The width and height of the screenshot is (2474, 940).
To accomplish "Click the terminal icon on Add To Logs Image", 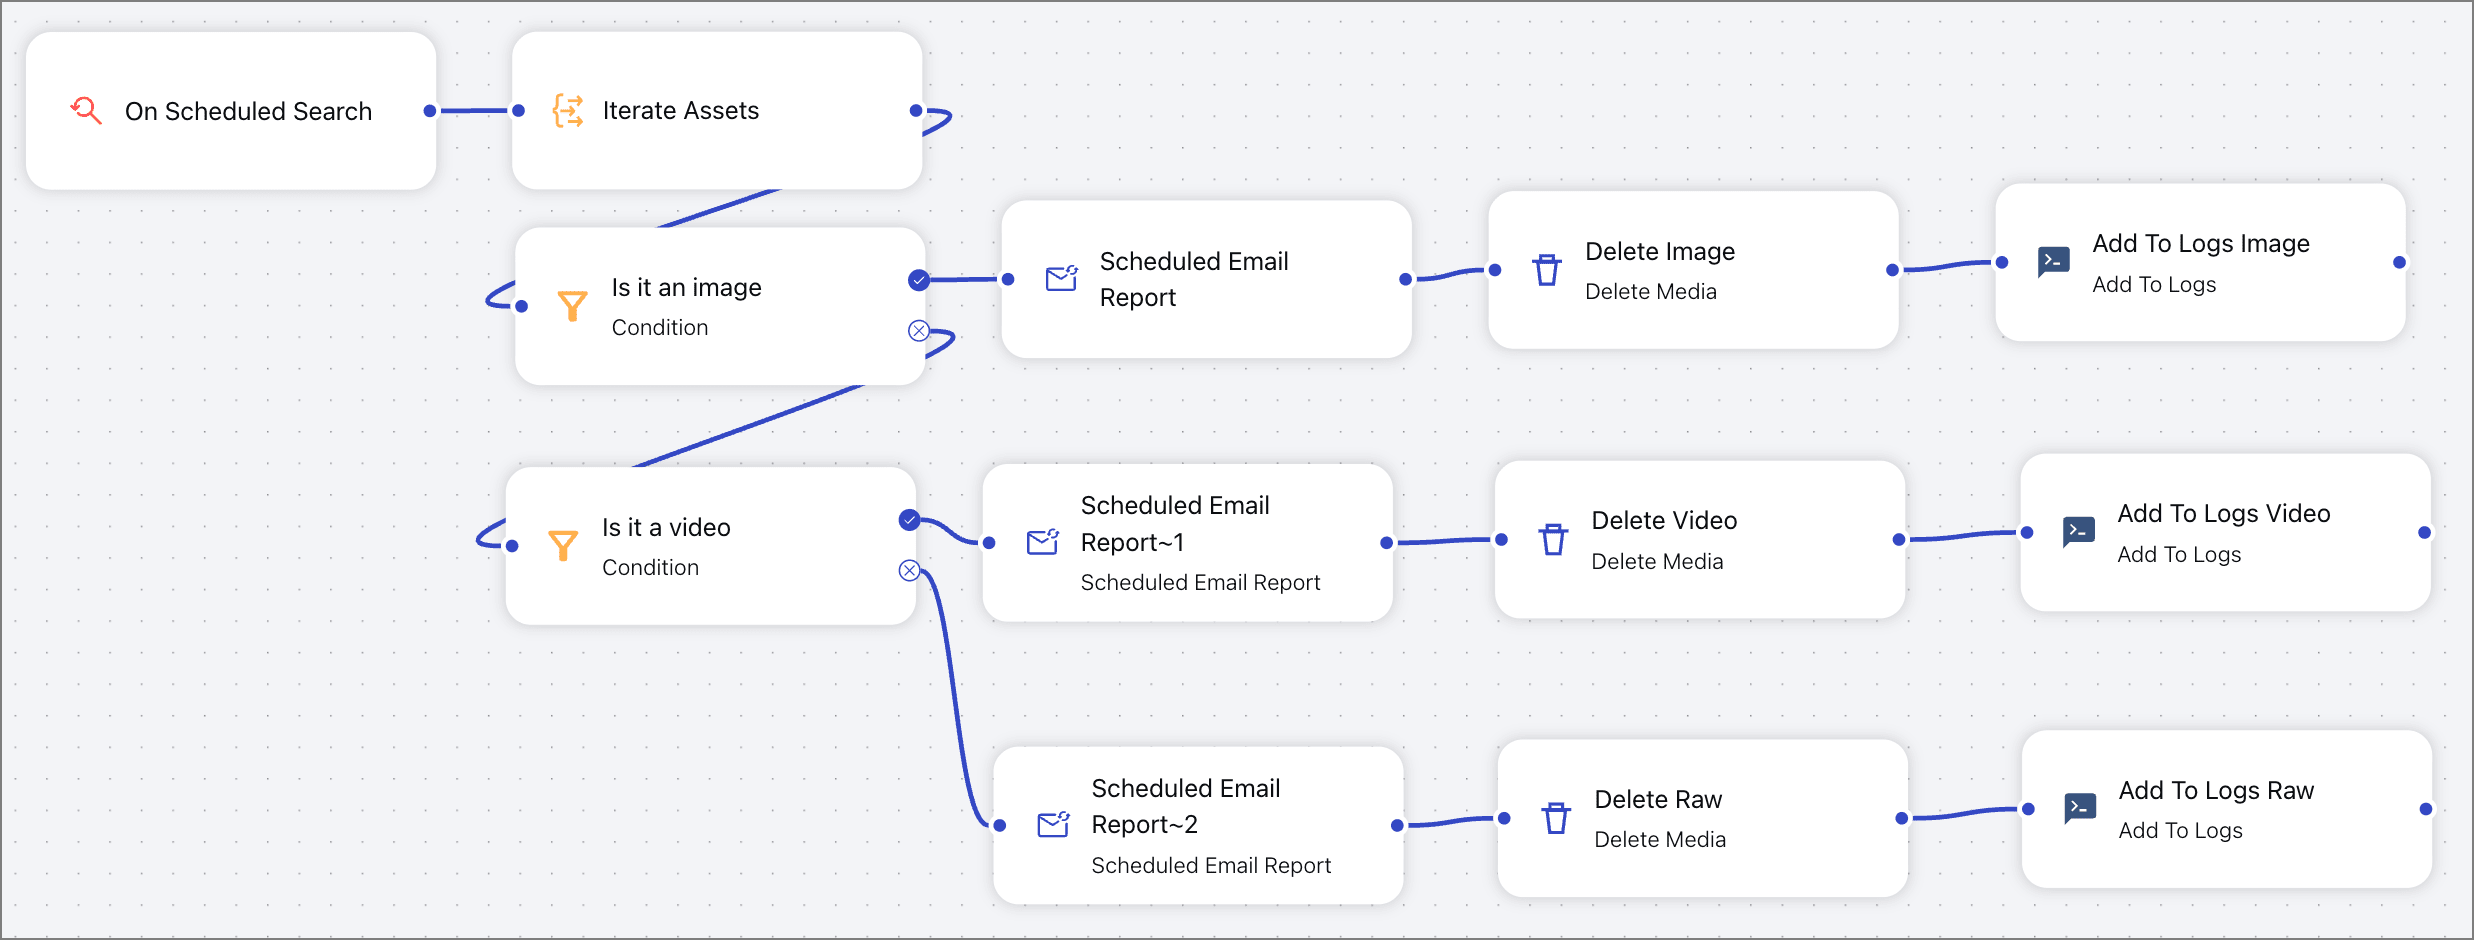I will click(x=2054, y=262).
